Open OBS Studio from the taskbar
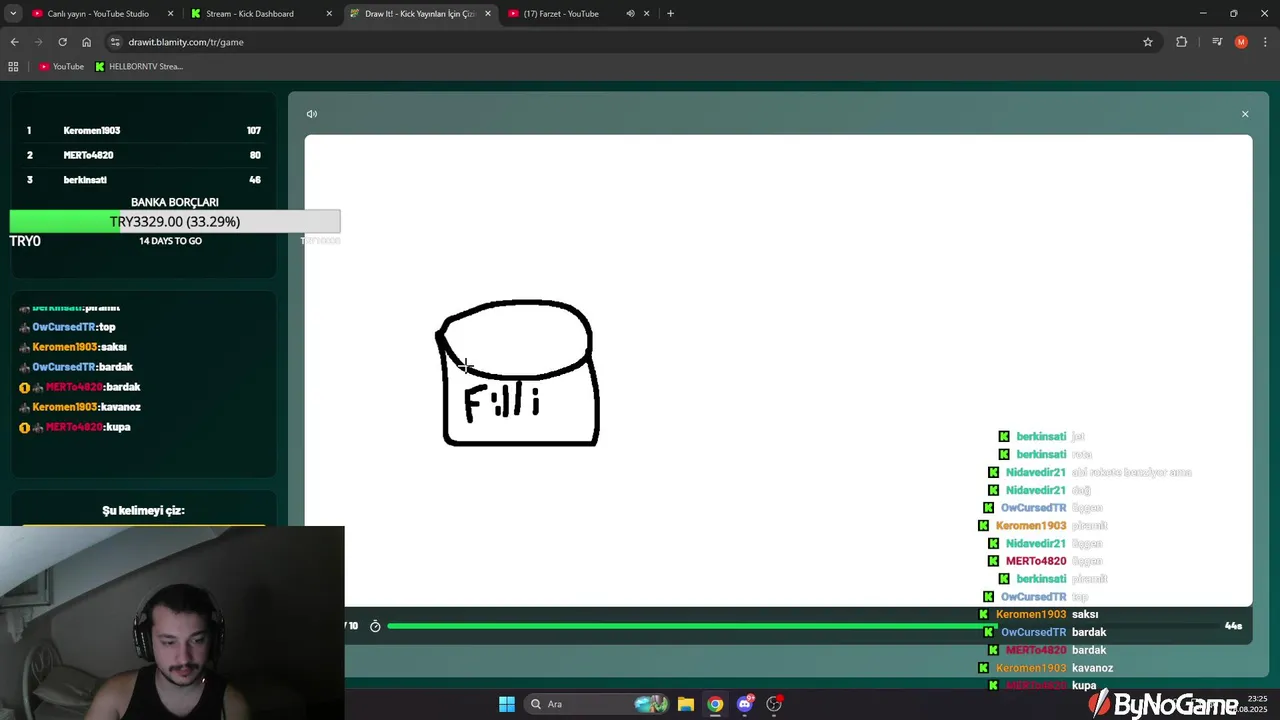Image resolution: width=1280 pixels, height=720 pixels. point(774,704)
